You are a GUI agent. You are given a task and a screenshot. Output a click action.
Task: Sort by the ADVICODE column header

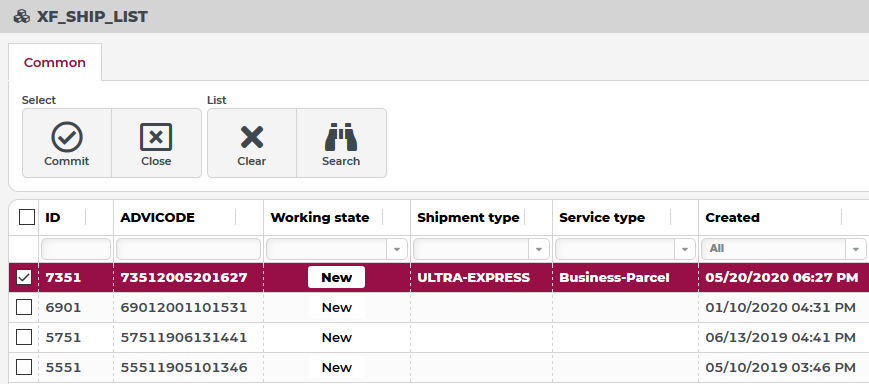(157, 217)
